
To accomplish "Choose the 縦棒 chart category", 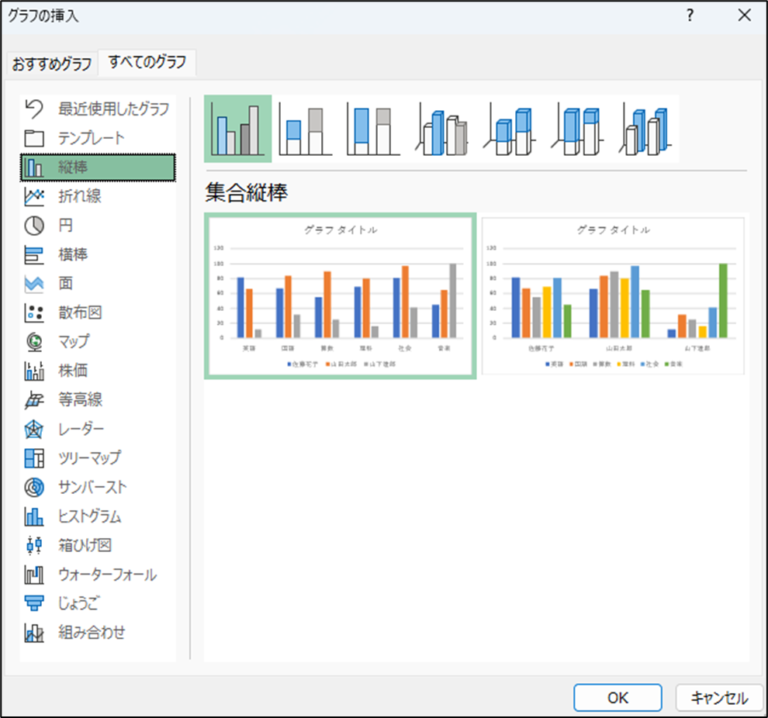I will pos(98,168).
